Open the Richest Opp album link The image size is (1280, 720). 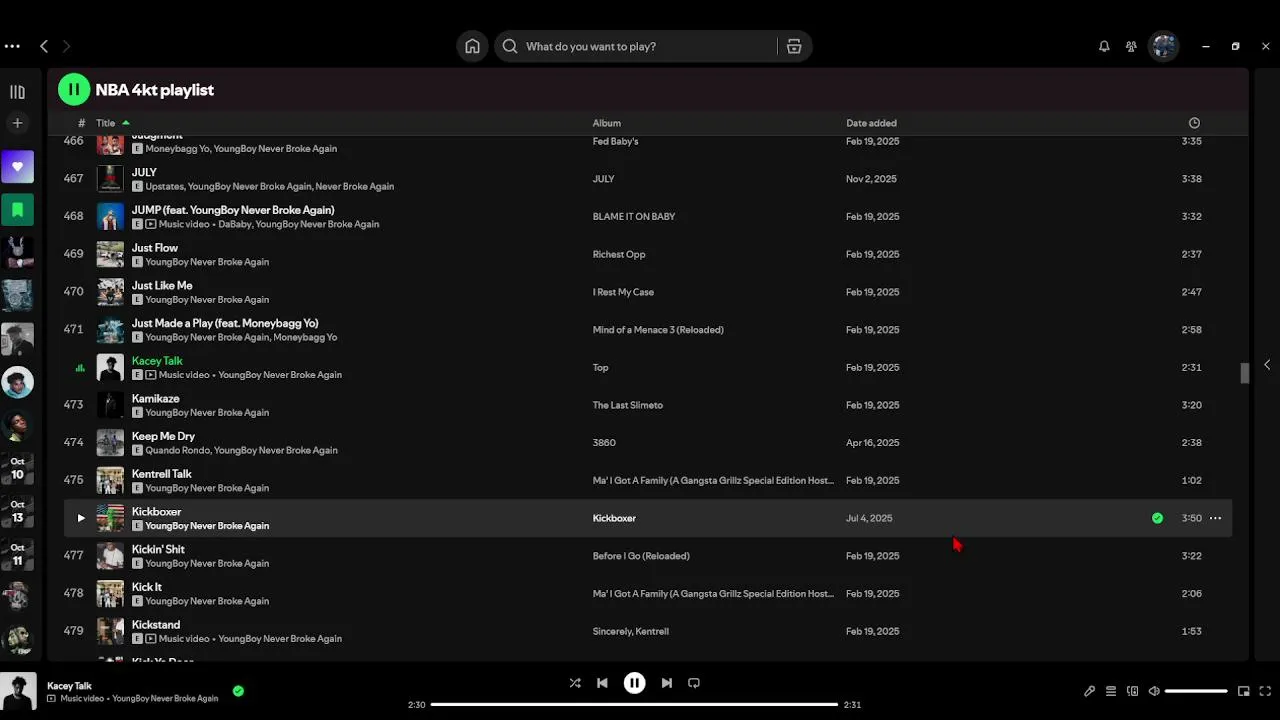click(619, 254)
